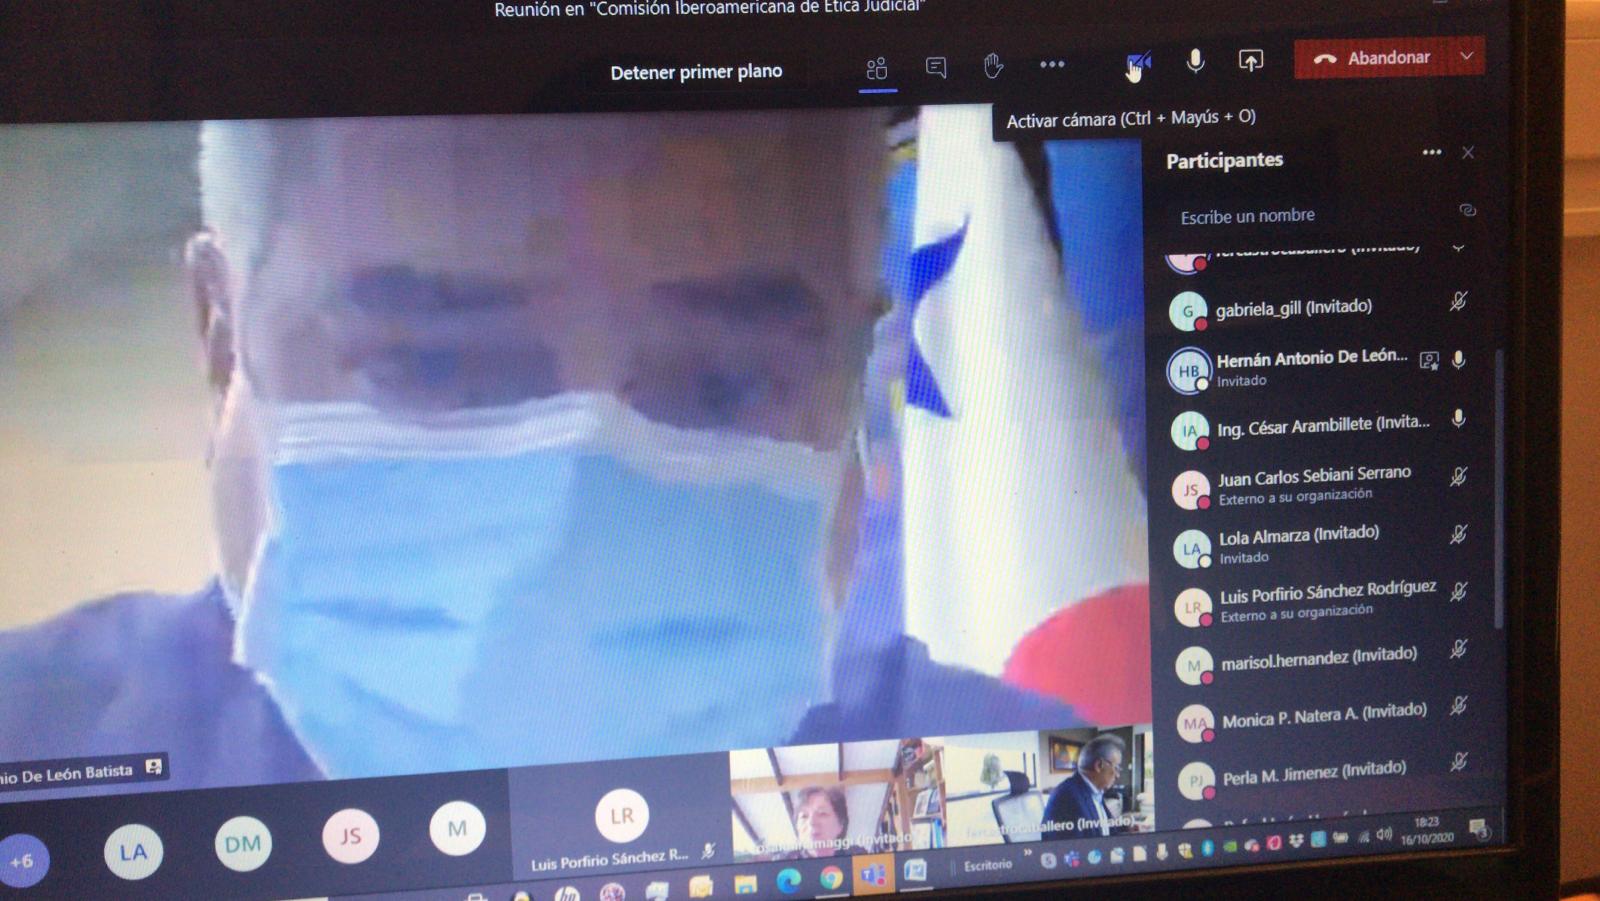1600x901 pixels.
Task: Open the notification center icon
Action: click(1478, 827)
